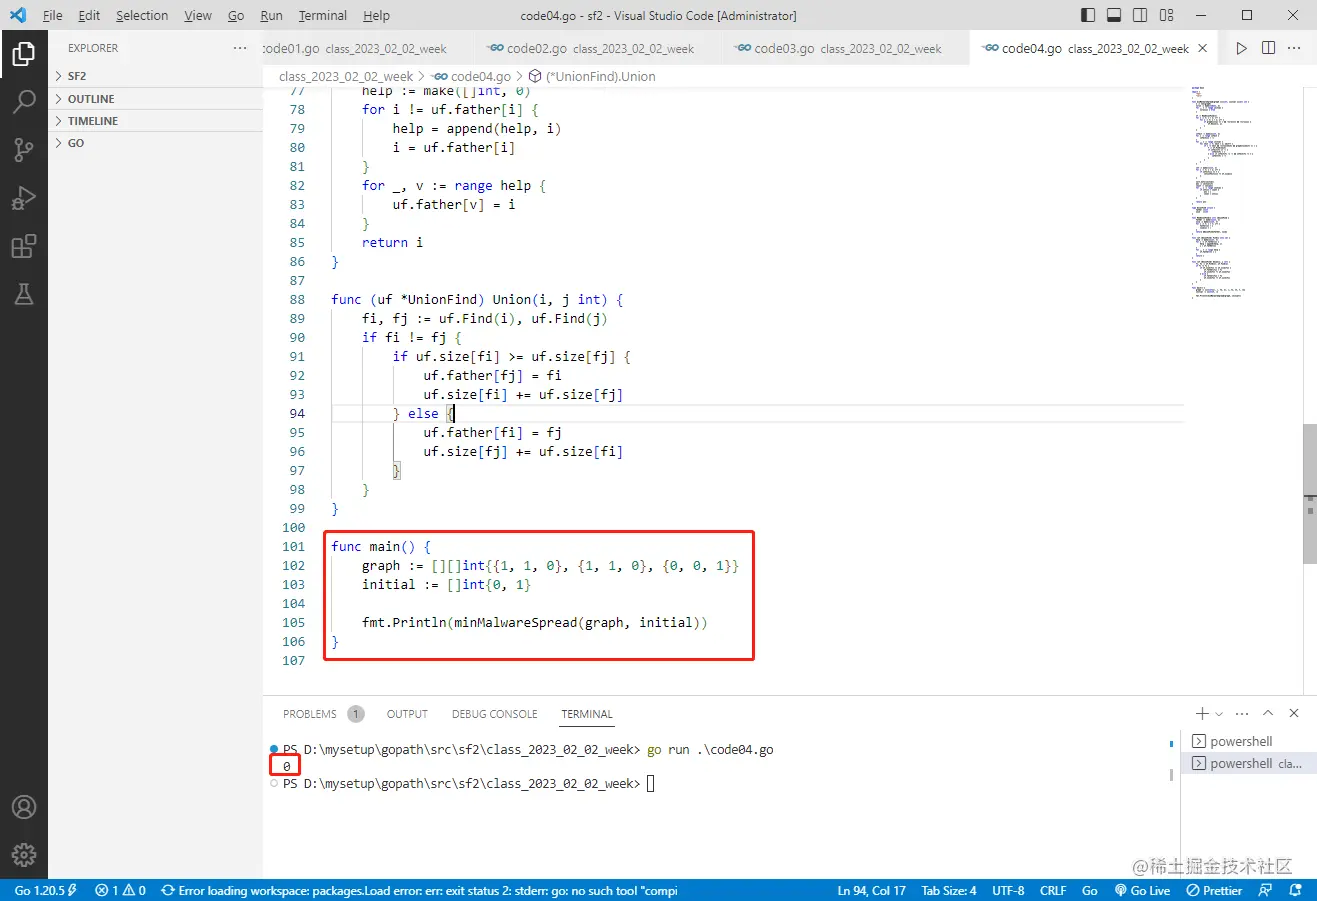Create a new terminal with plus icon
This screenshot has height=901, width=1317.
(1202, 713)
